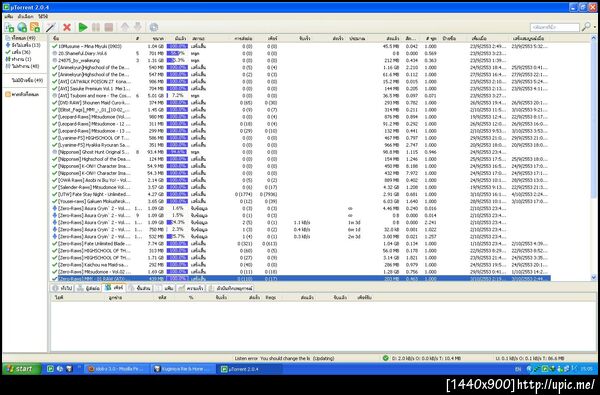This screenshot has height=395, width=600.
Task: Click the red X Remove torrent icon
Action: click(x=67, y=27)
